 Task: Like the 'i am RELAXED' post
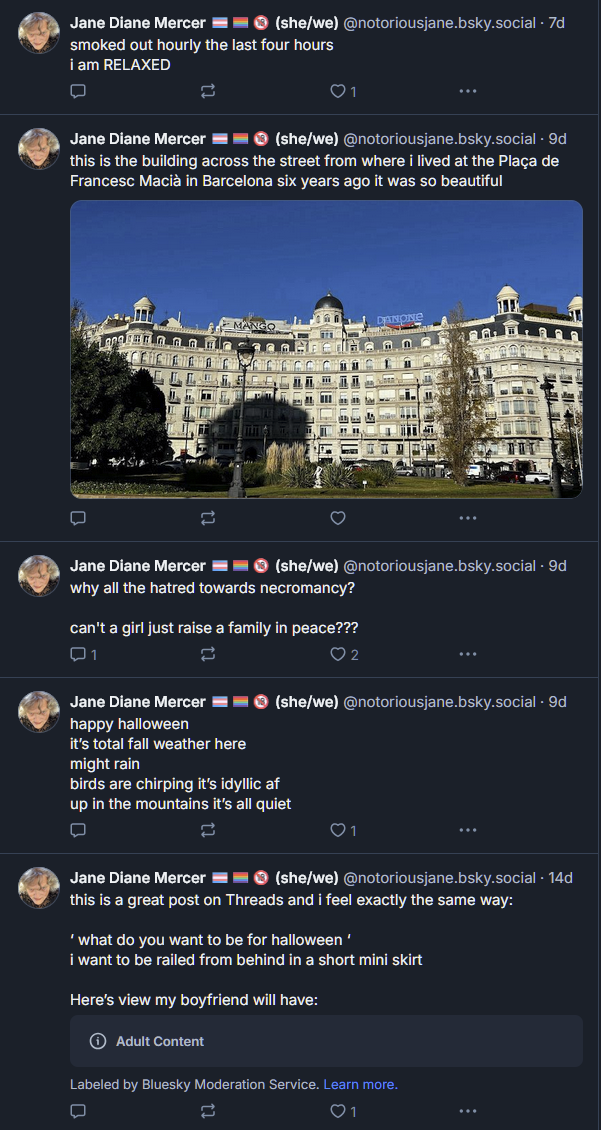338,91
